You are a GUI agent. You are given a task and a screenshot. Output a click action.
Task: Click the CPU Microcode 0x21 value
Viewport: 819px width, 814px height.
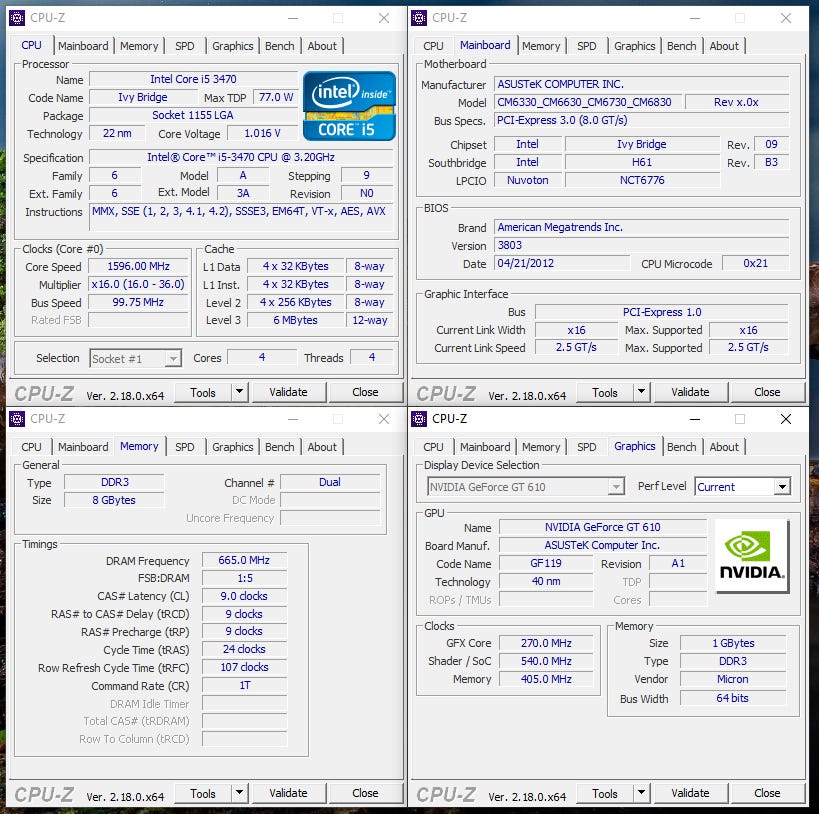click(755, 263)
